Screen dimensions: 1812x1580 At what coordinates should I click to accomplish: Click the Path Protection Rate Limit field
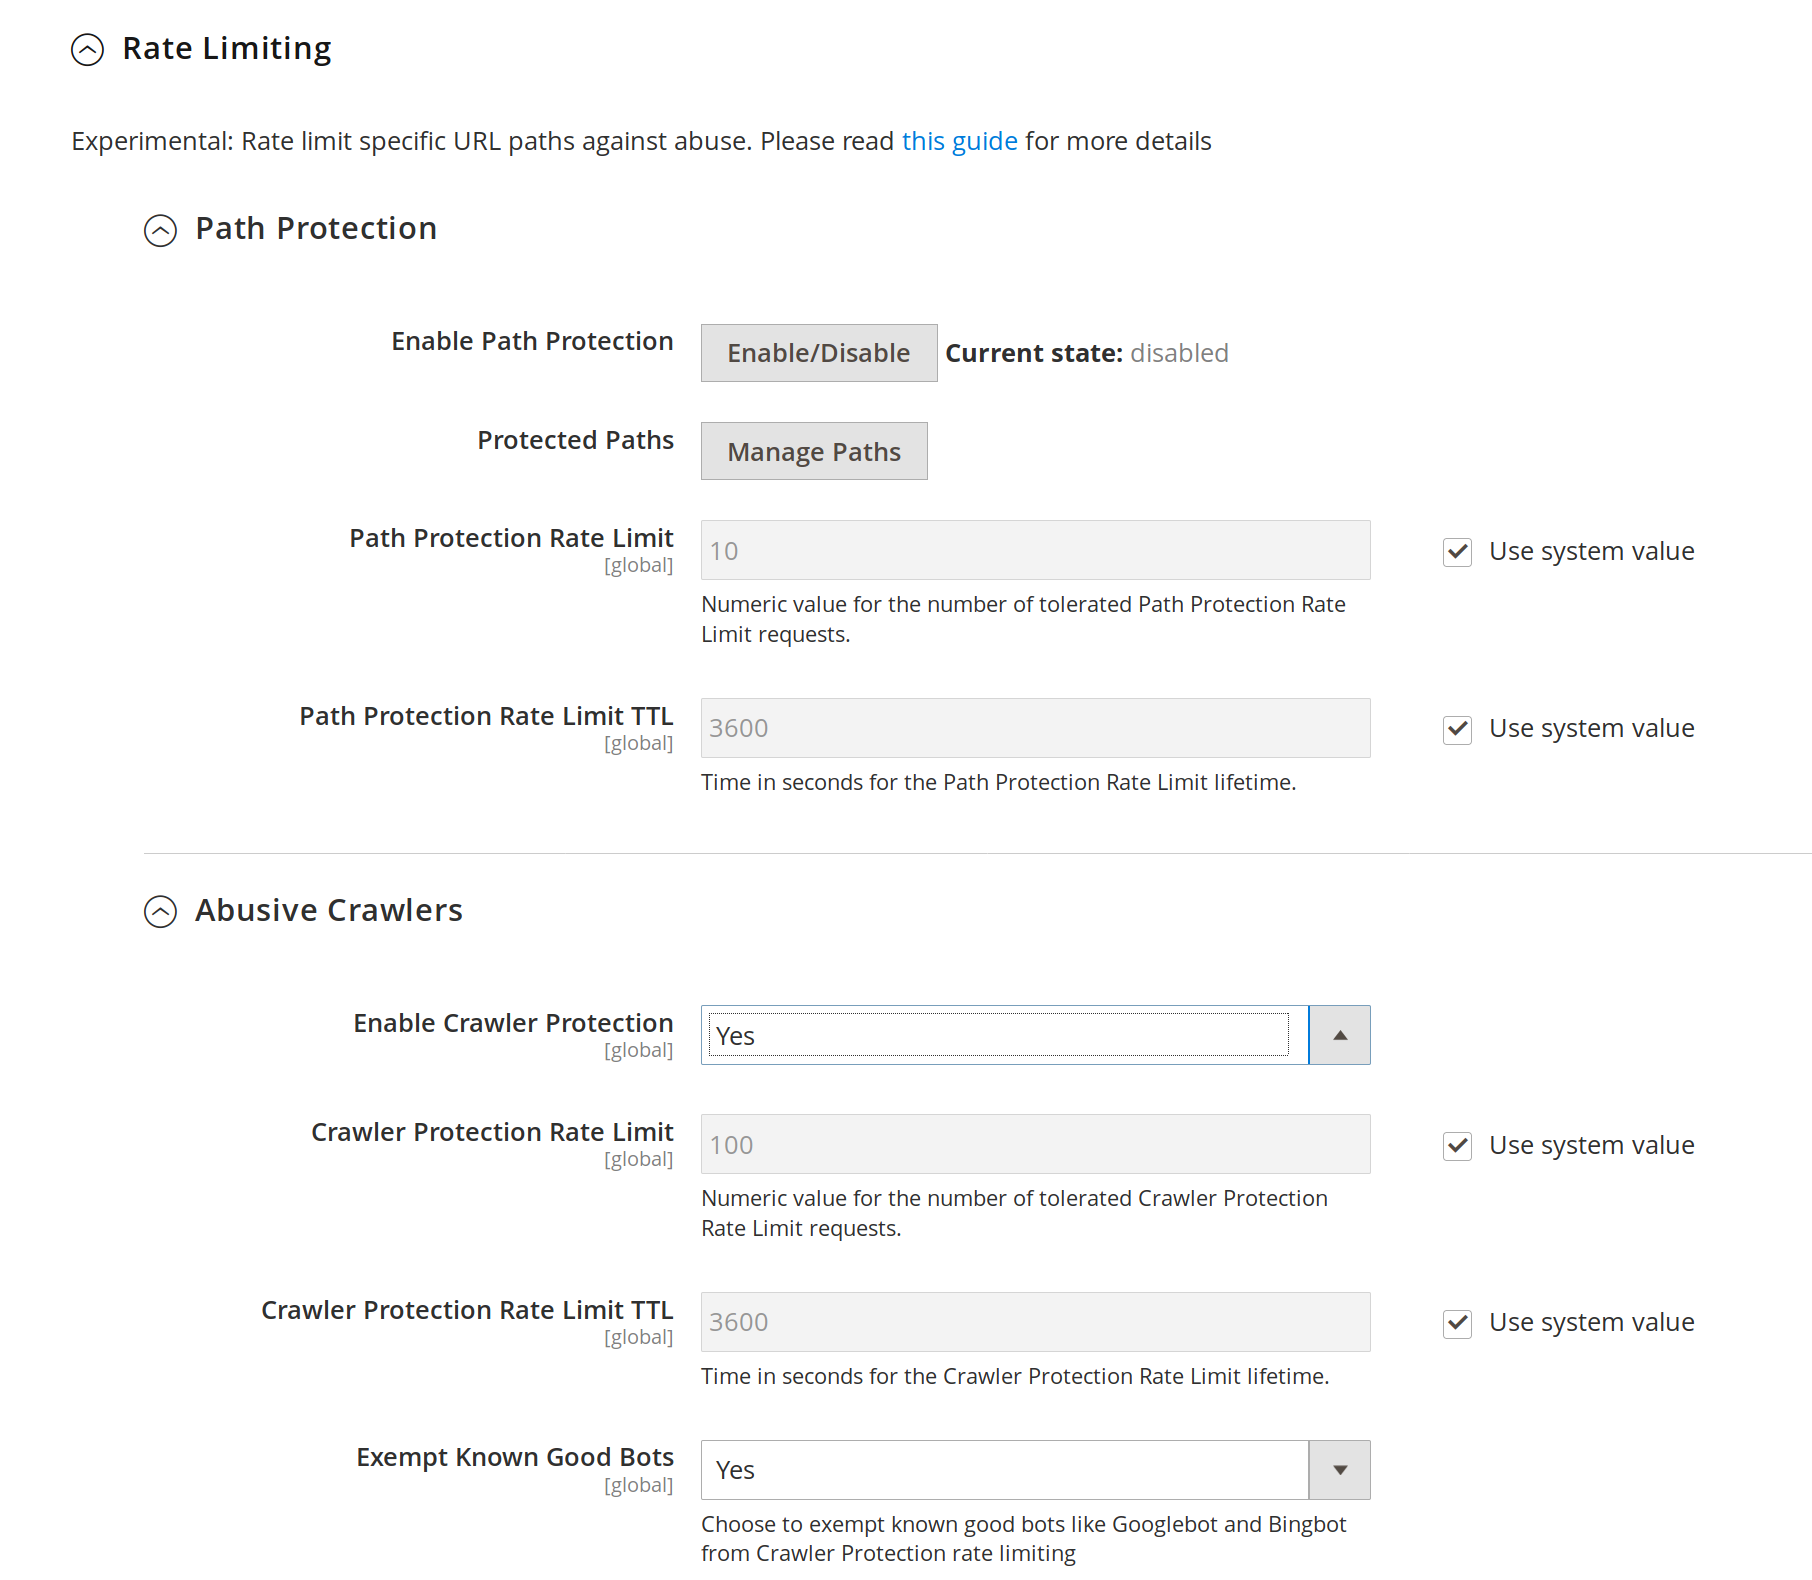[x=1035, y=550]
